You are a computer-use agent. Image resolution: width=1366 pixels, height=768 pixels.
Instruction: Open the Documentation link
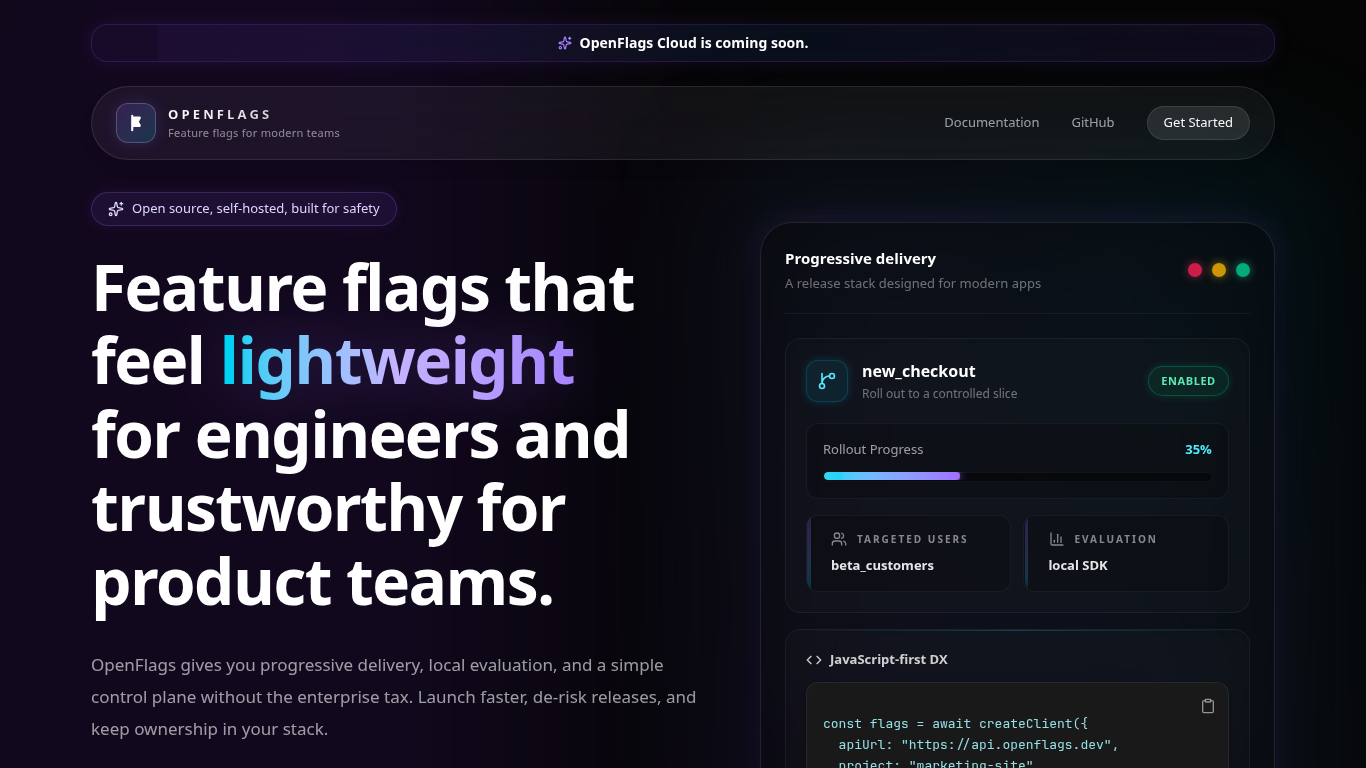tap(992, 123)
